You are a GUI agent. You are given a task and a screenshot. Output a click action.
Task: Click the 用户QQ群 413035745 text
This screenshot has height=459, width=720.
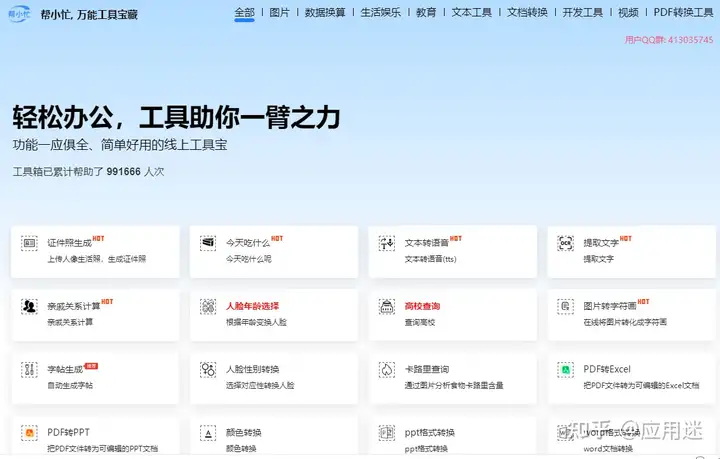669,40
